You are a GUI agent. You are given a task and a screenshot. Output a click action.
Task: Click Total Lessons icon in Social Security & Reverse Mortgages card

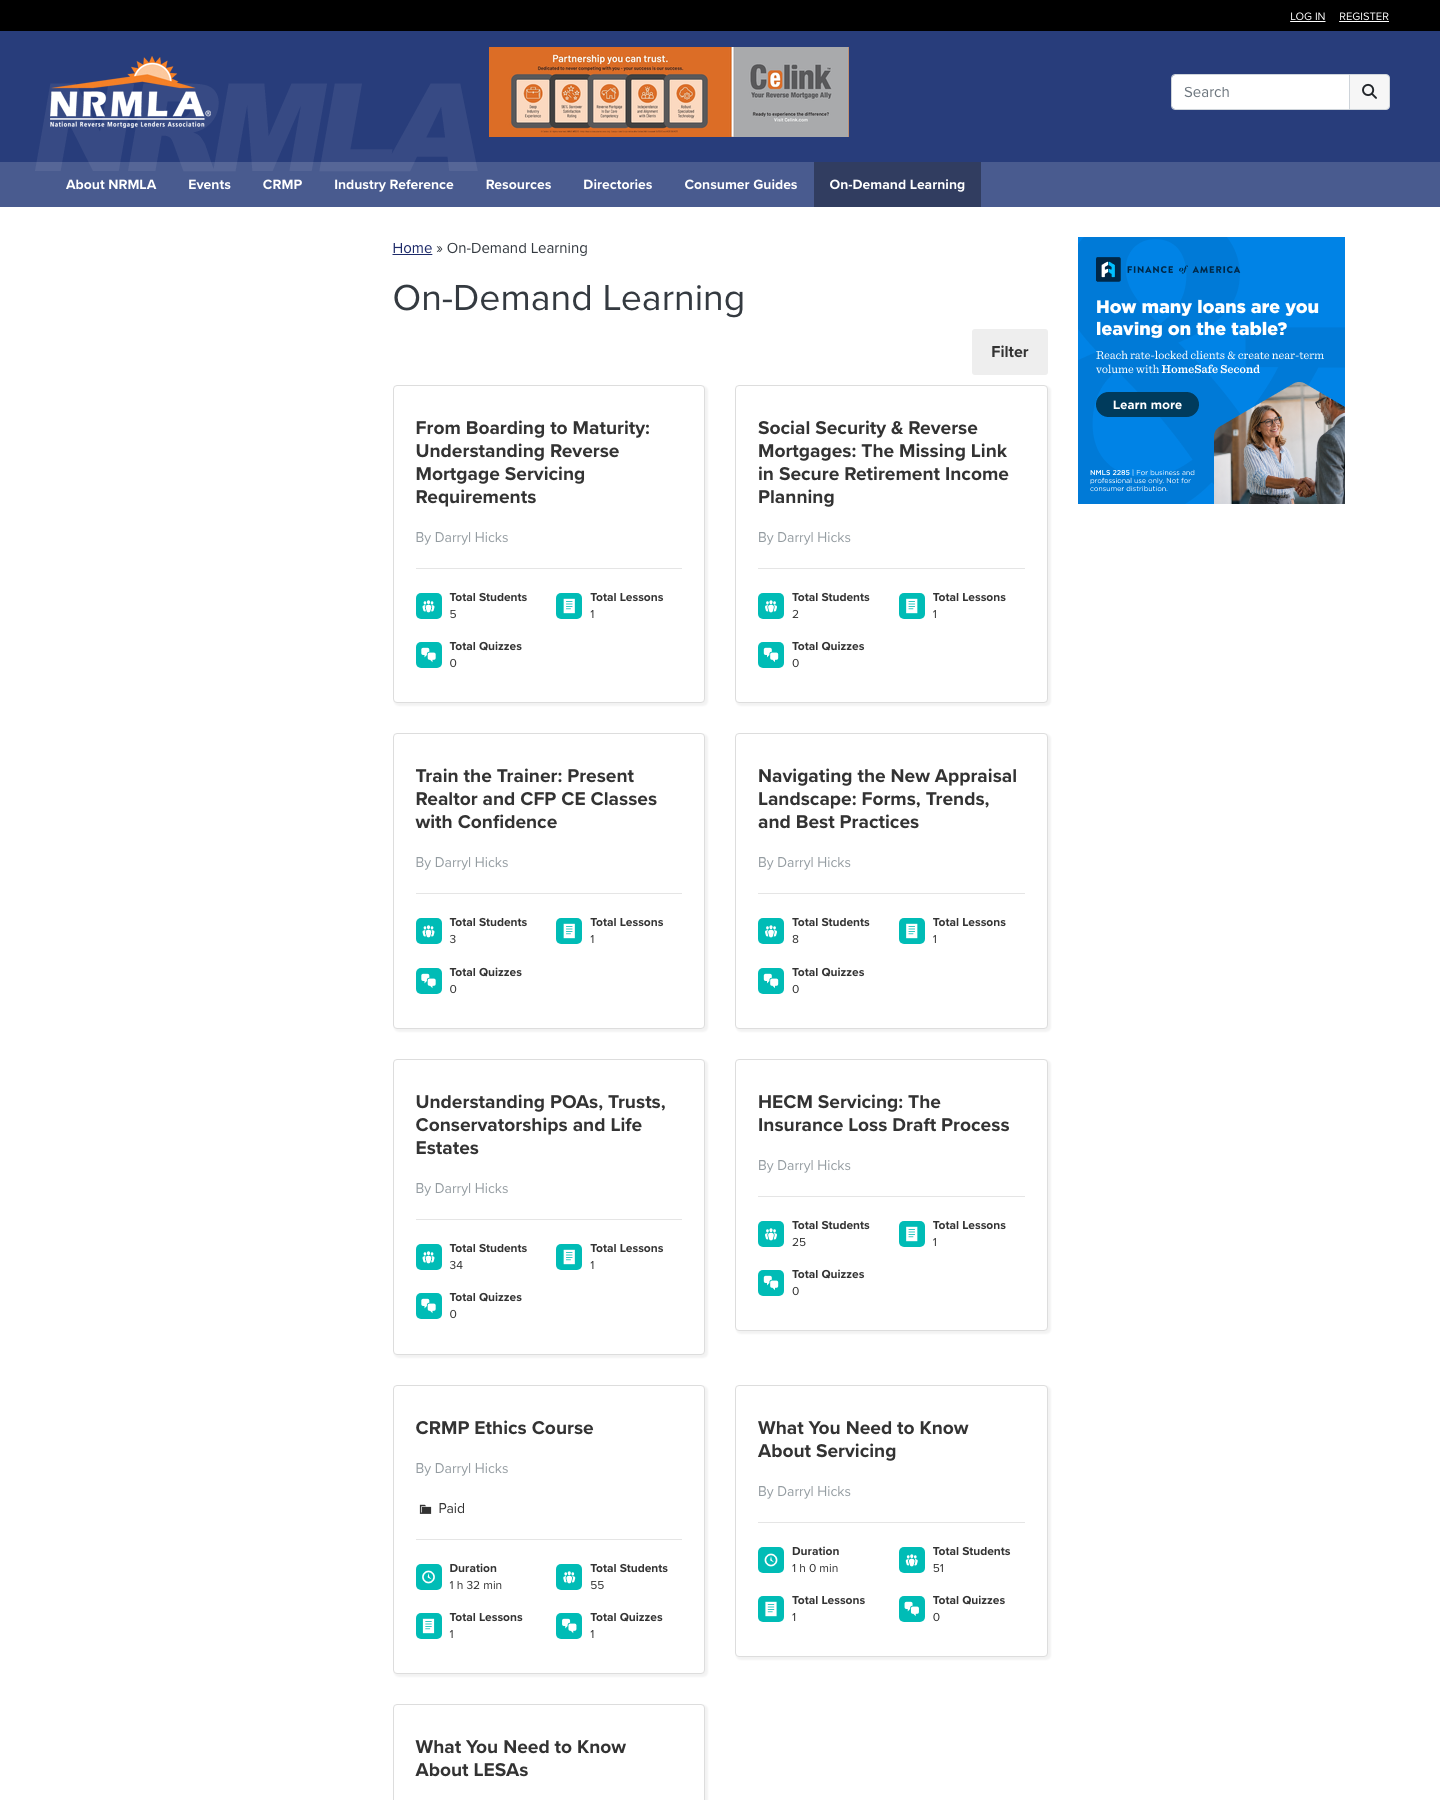912,606
